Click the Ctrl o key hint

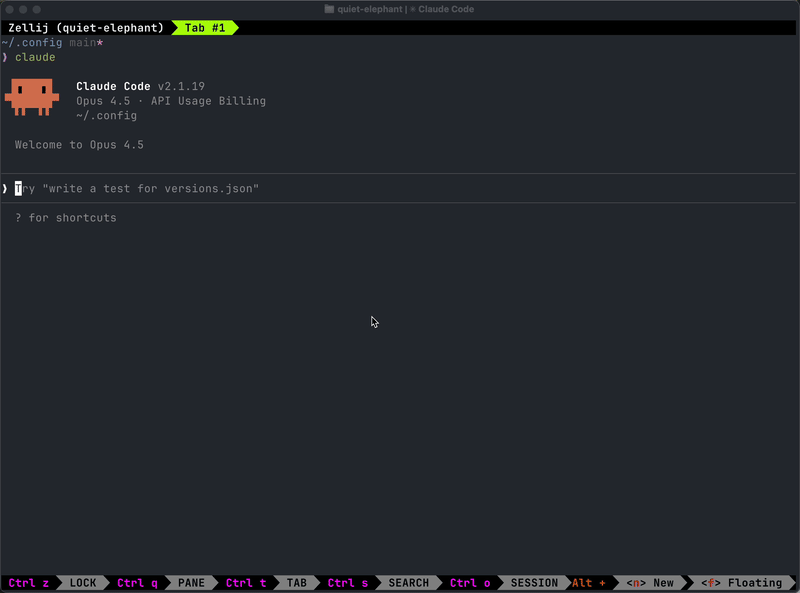coord(470,583)
